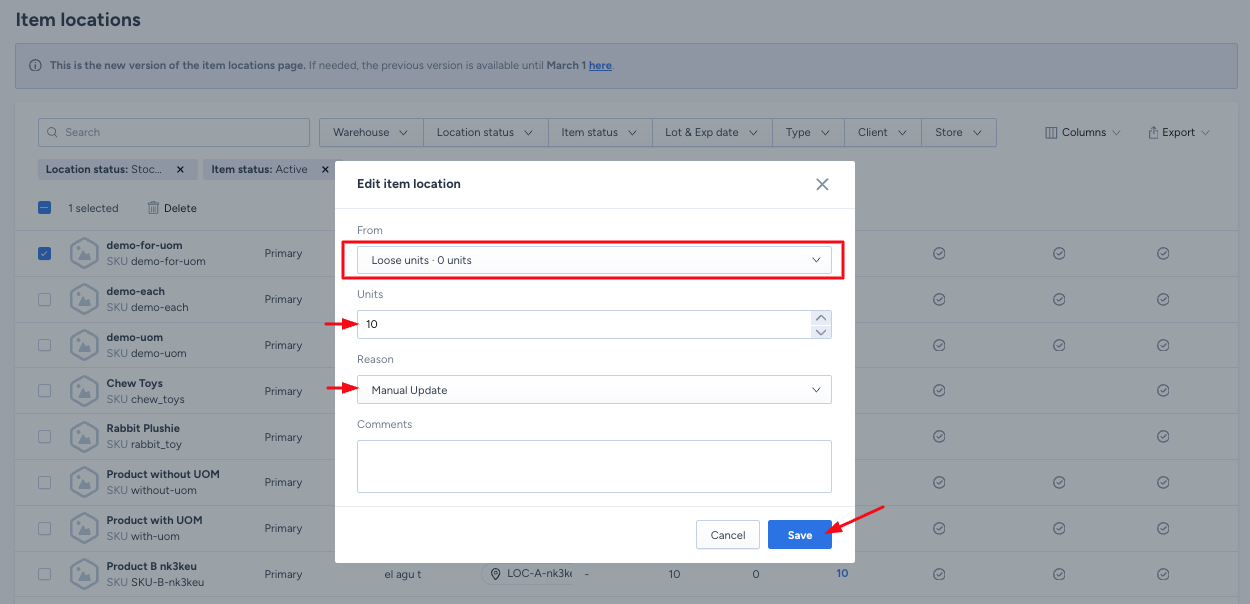Follow the 'here' link to the previous version
The image size is (1250, 604).
[x=600, y=66]
